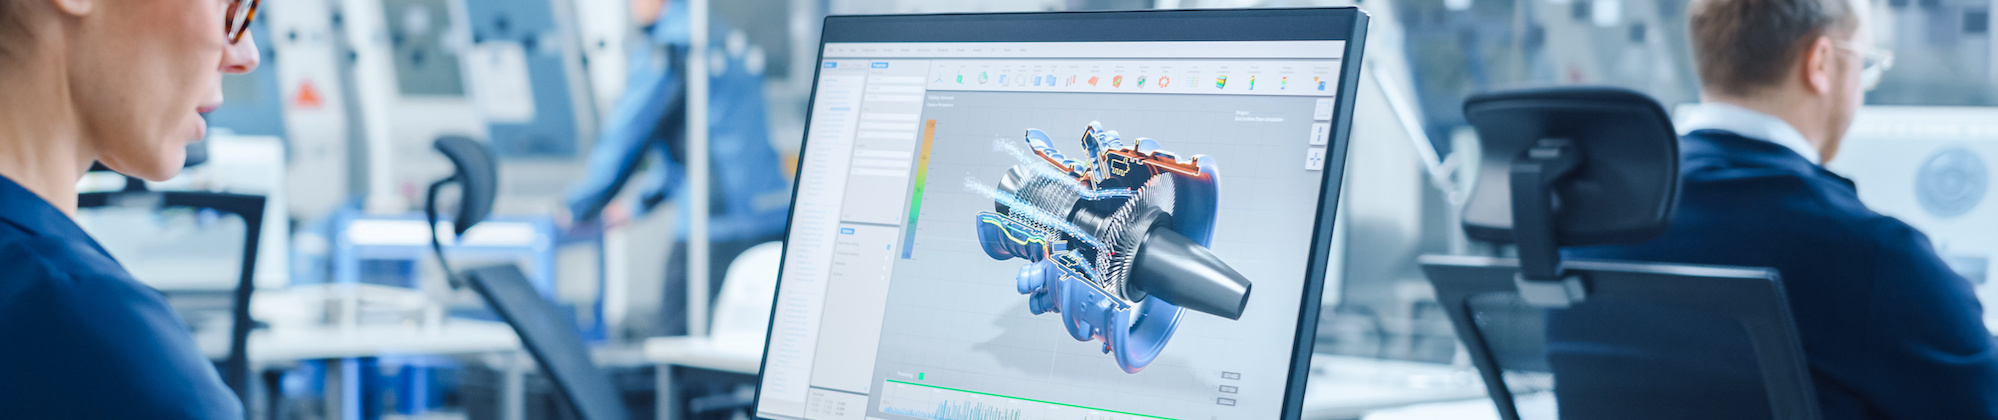Select the orange grid surface toolbar icon
The width and height of the screenshot is (1998, 420).
(x=1094, y=80)
